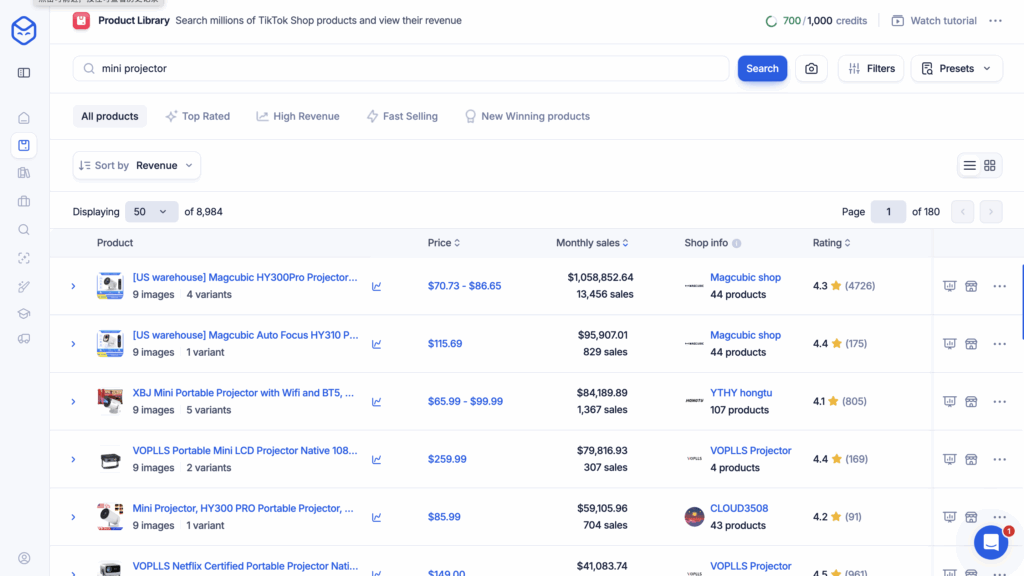
Task: Select the All products tab
Action: pos(110,116)
